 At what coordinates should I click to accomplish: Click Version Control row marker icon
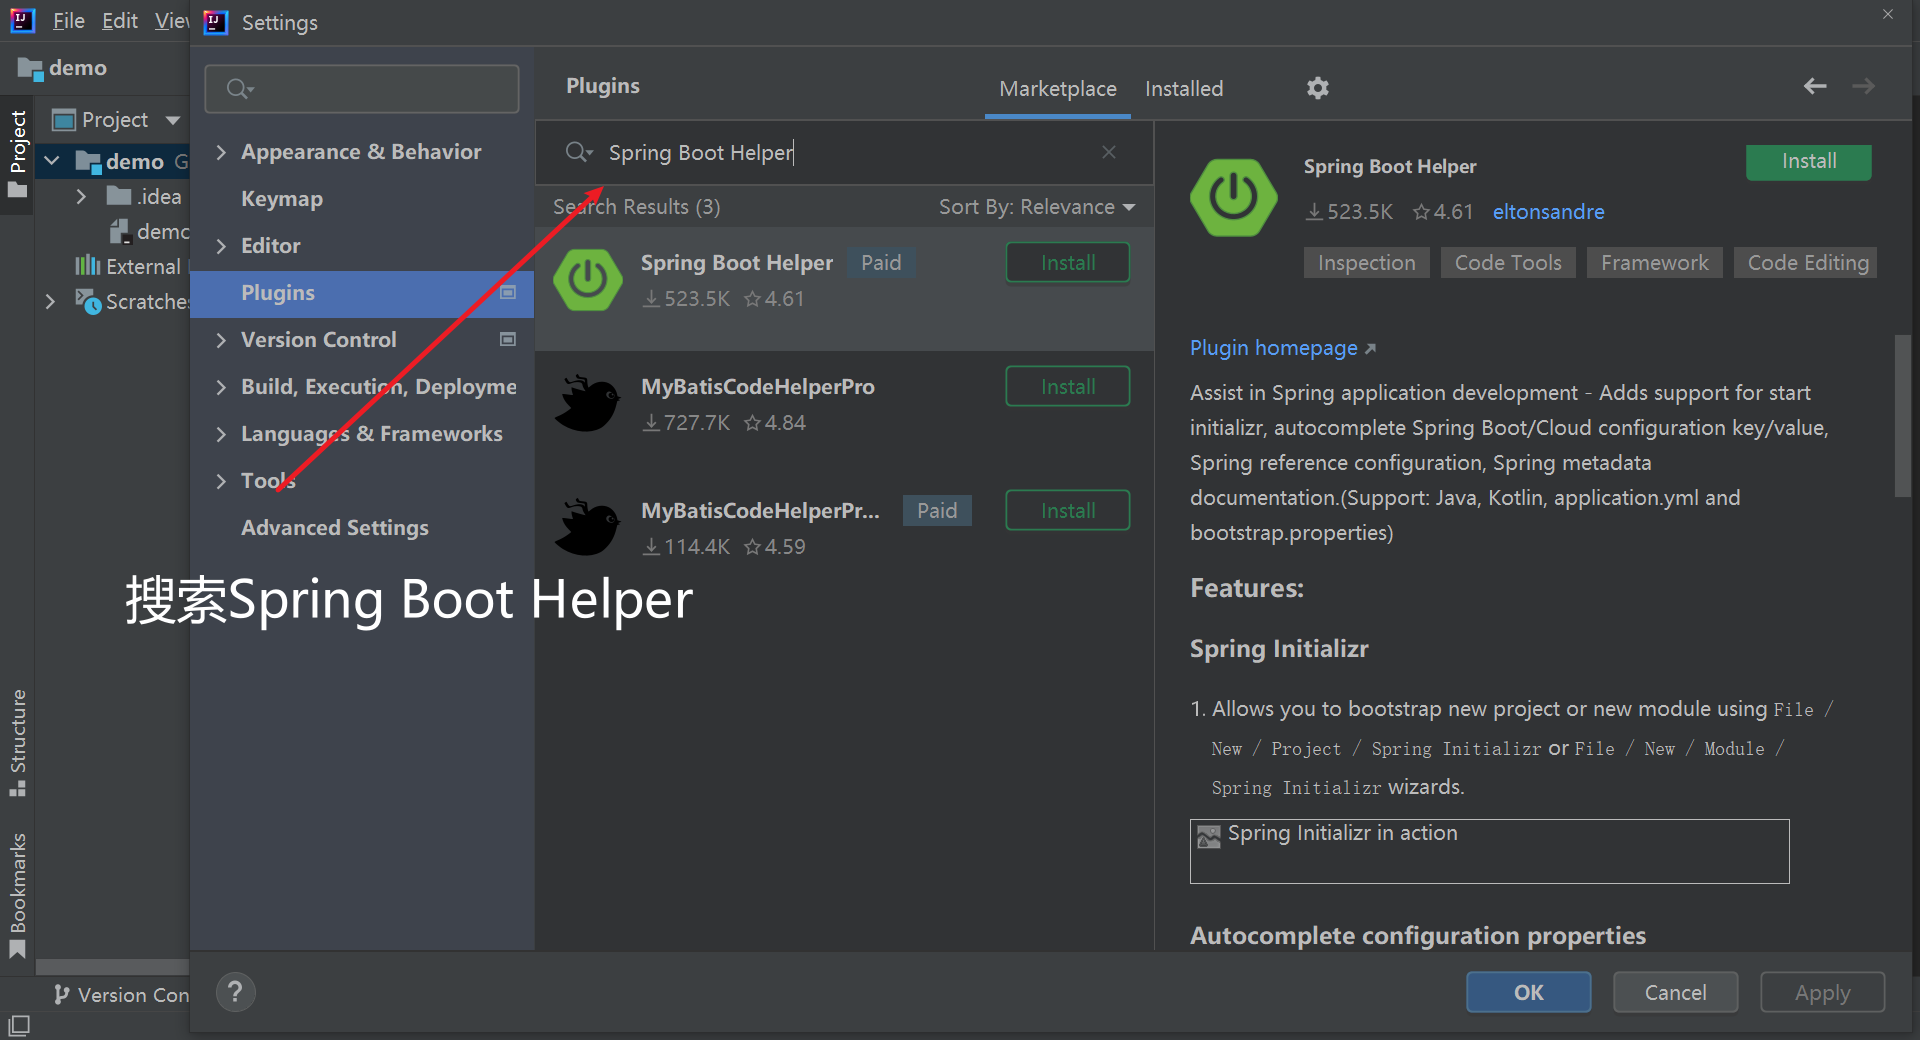508,340
